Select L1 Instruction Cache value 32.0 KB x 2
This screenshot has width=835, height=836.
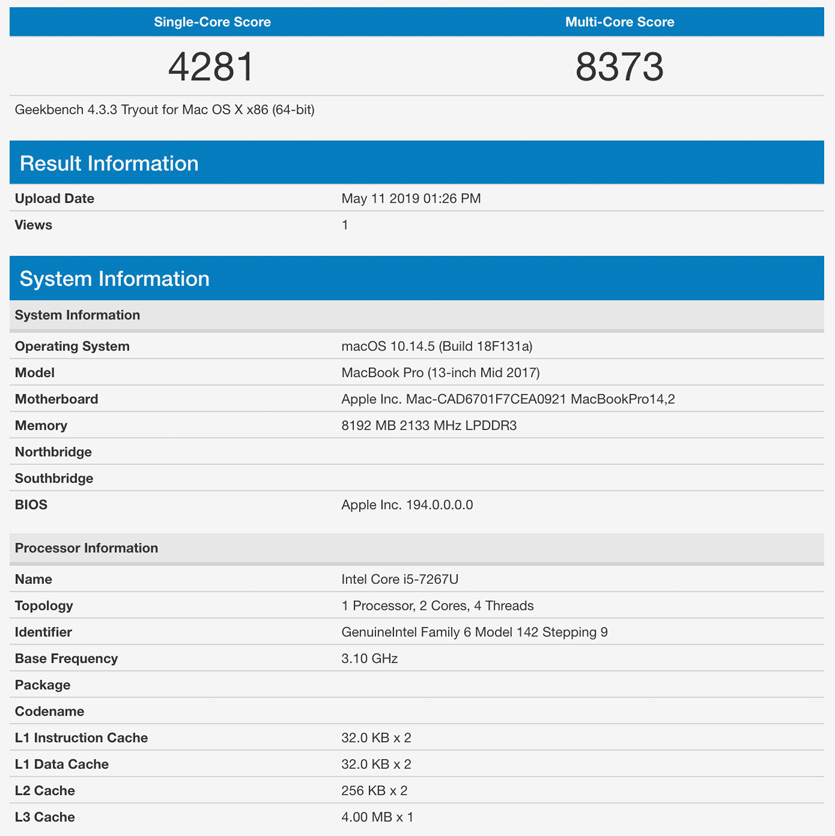(376, 738)
